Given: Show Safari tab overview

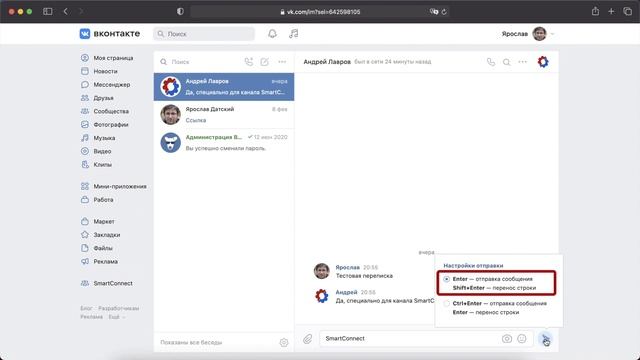Looking at the screenshot, I should point(627,11).
